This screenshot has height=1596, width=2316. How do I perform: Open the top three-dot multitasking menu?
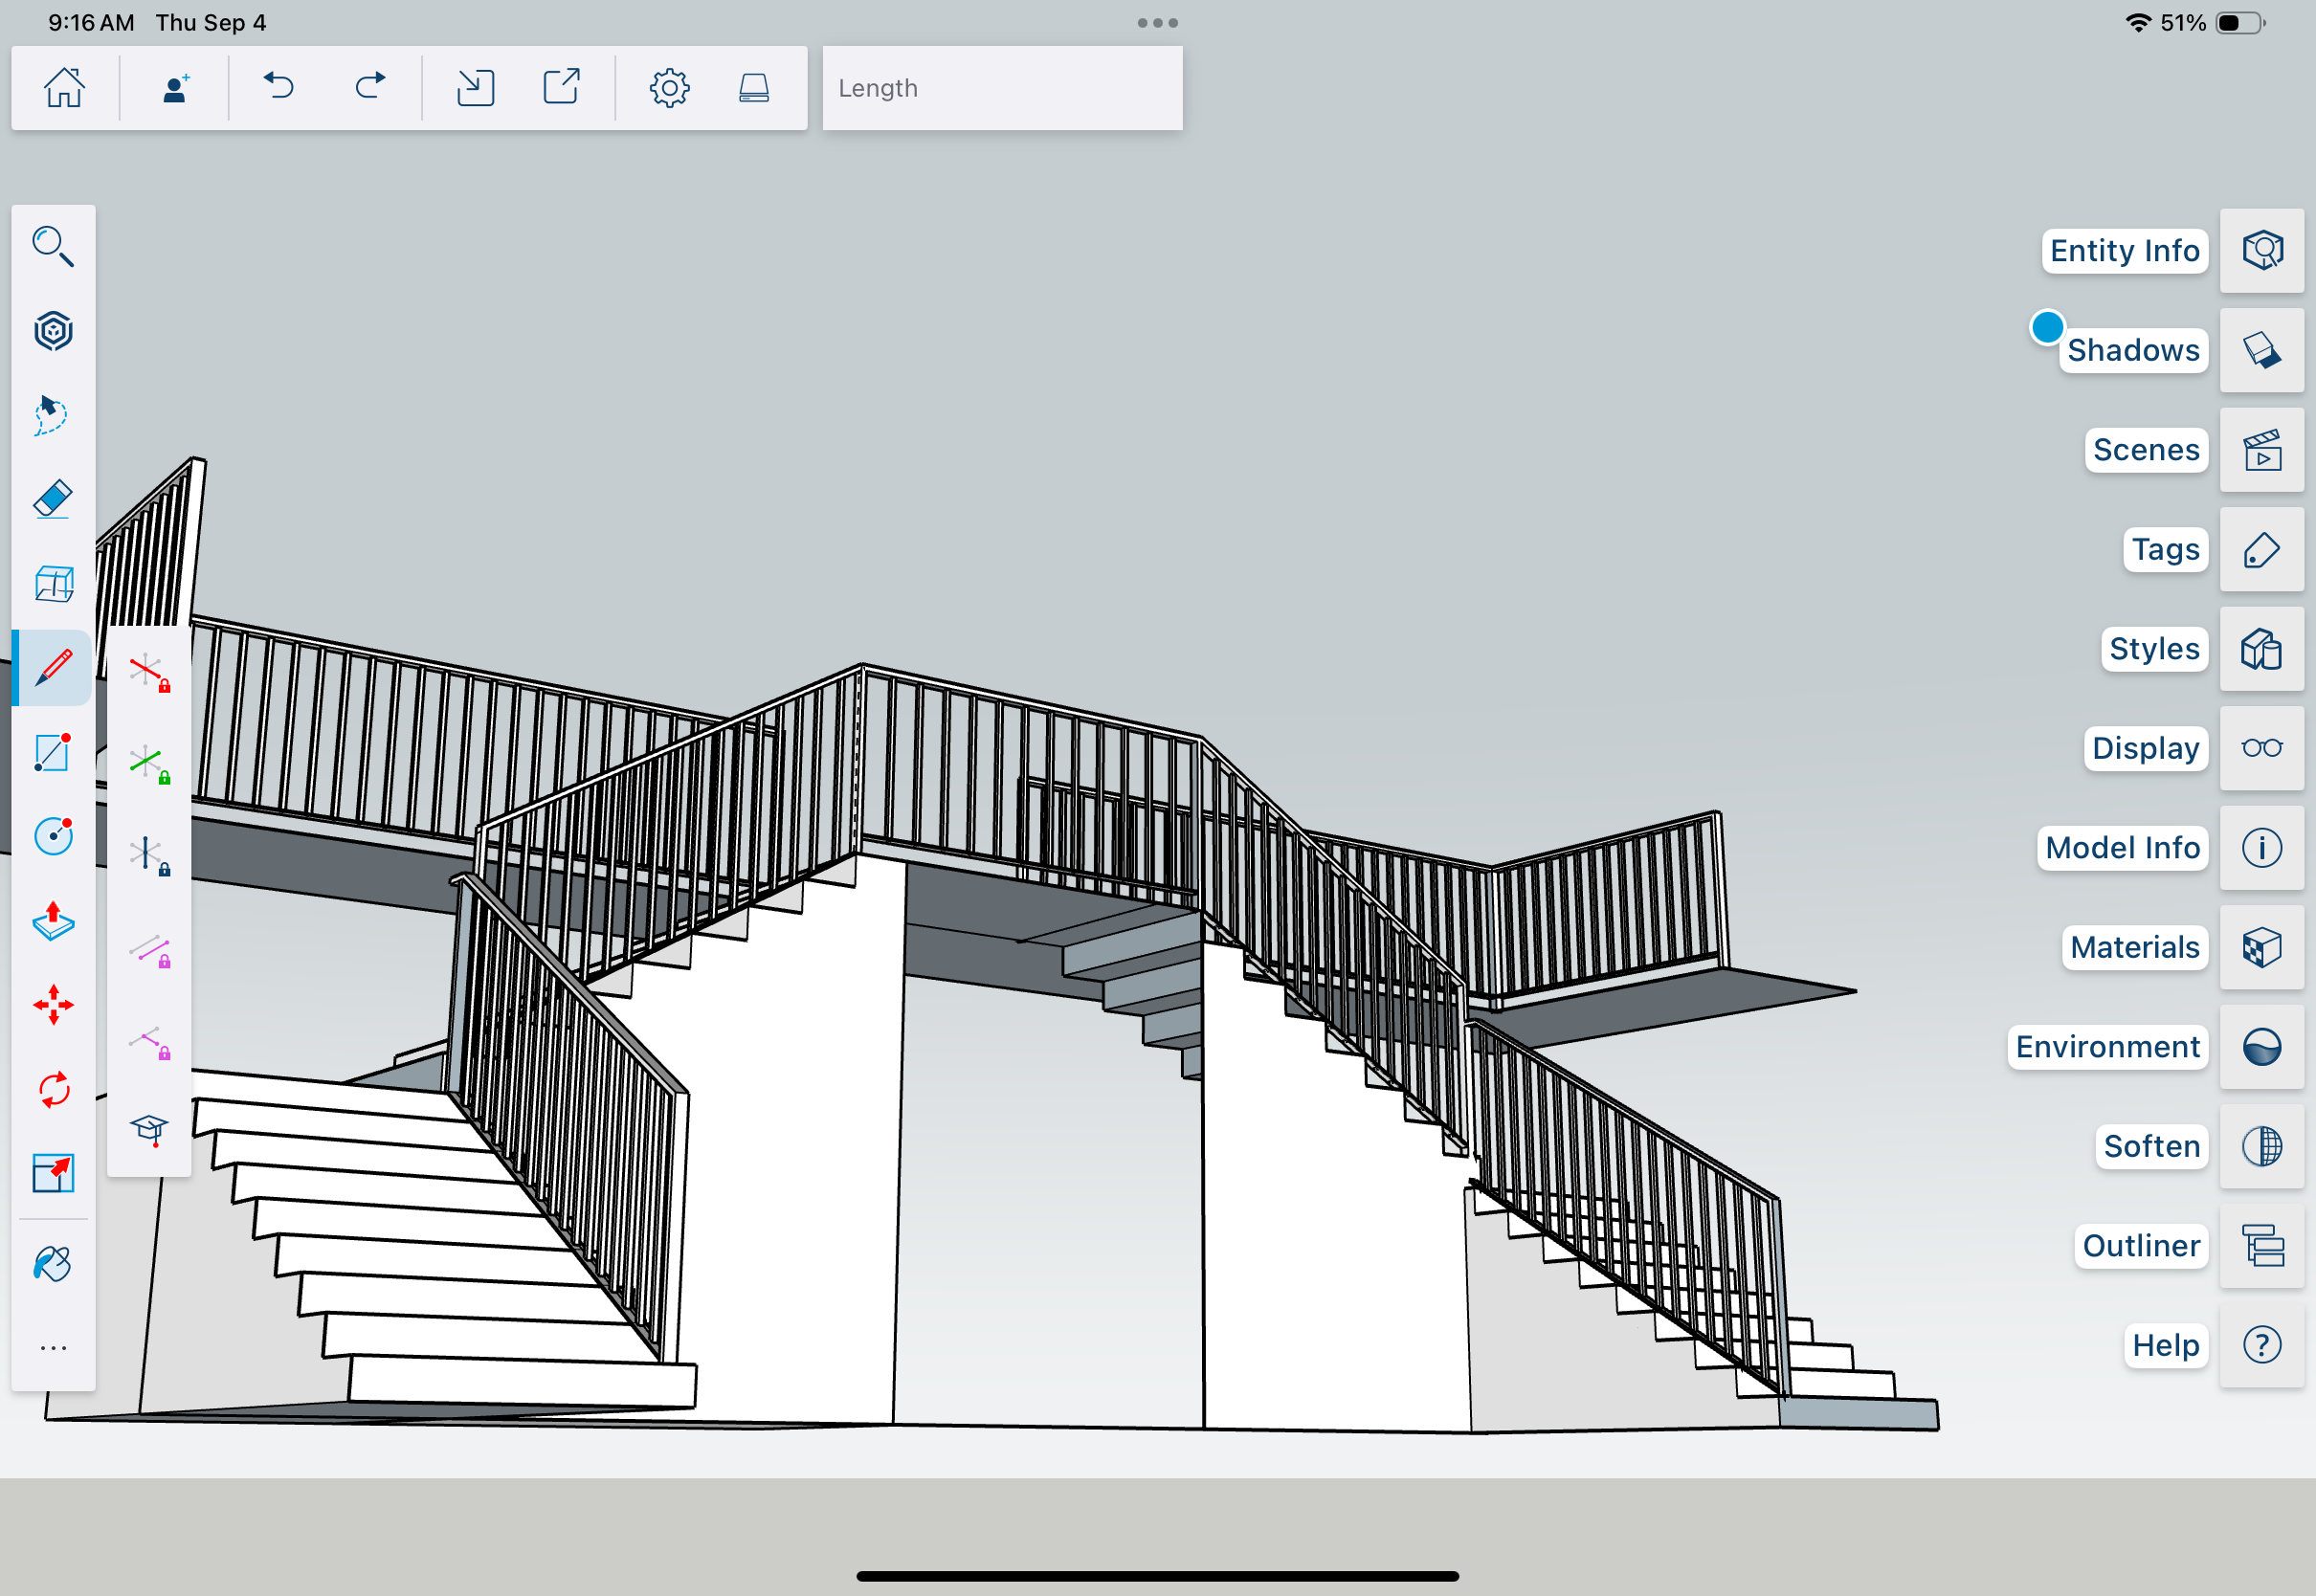(x=1157, y=23)
